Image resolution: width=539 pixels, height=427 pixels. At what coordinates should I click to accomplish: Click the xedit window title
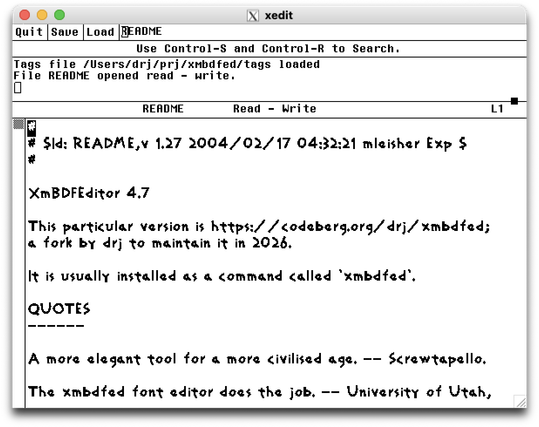(x=279, y=15)
